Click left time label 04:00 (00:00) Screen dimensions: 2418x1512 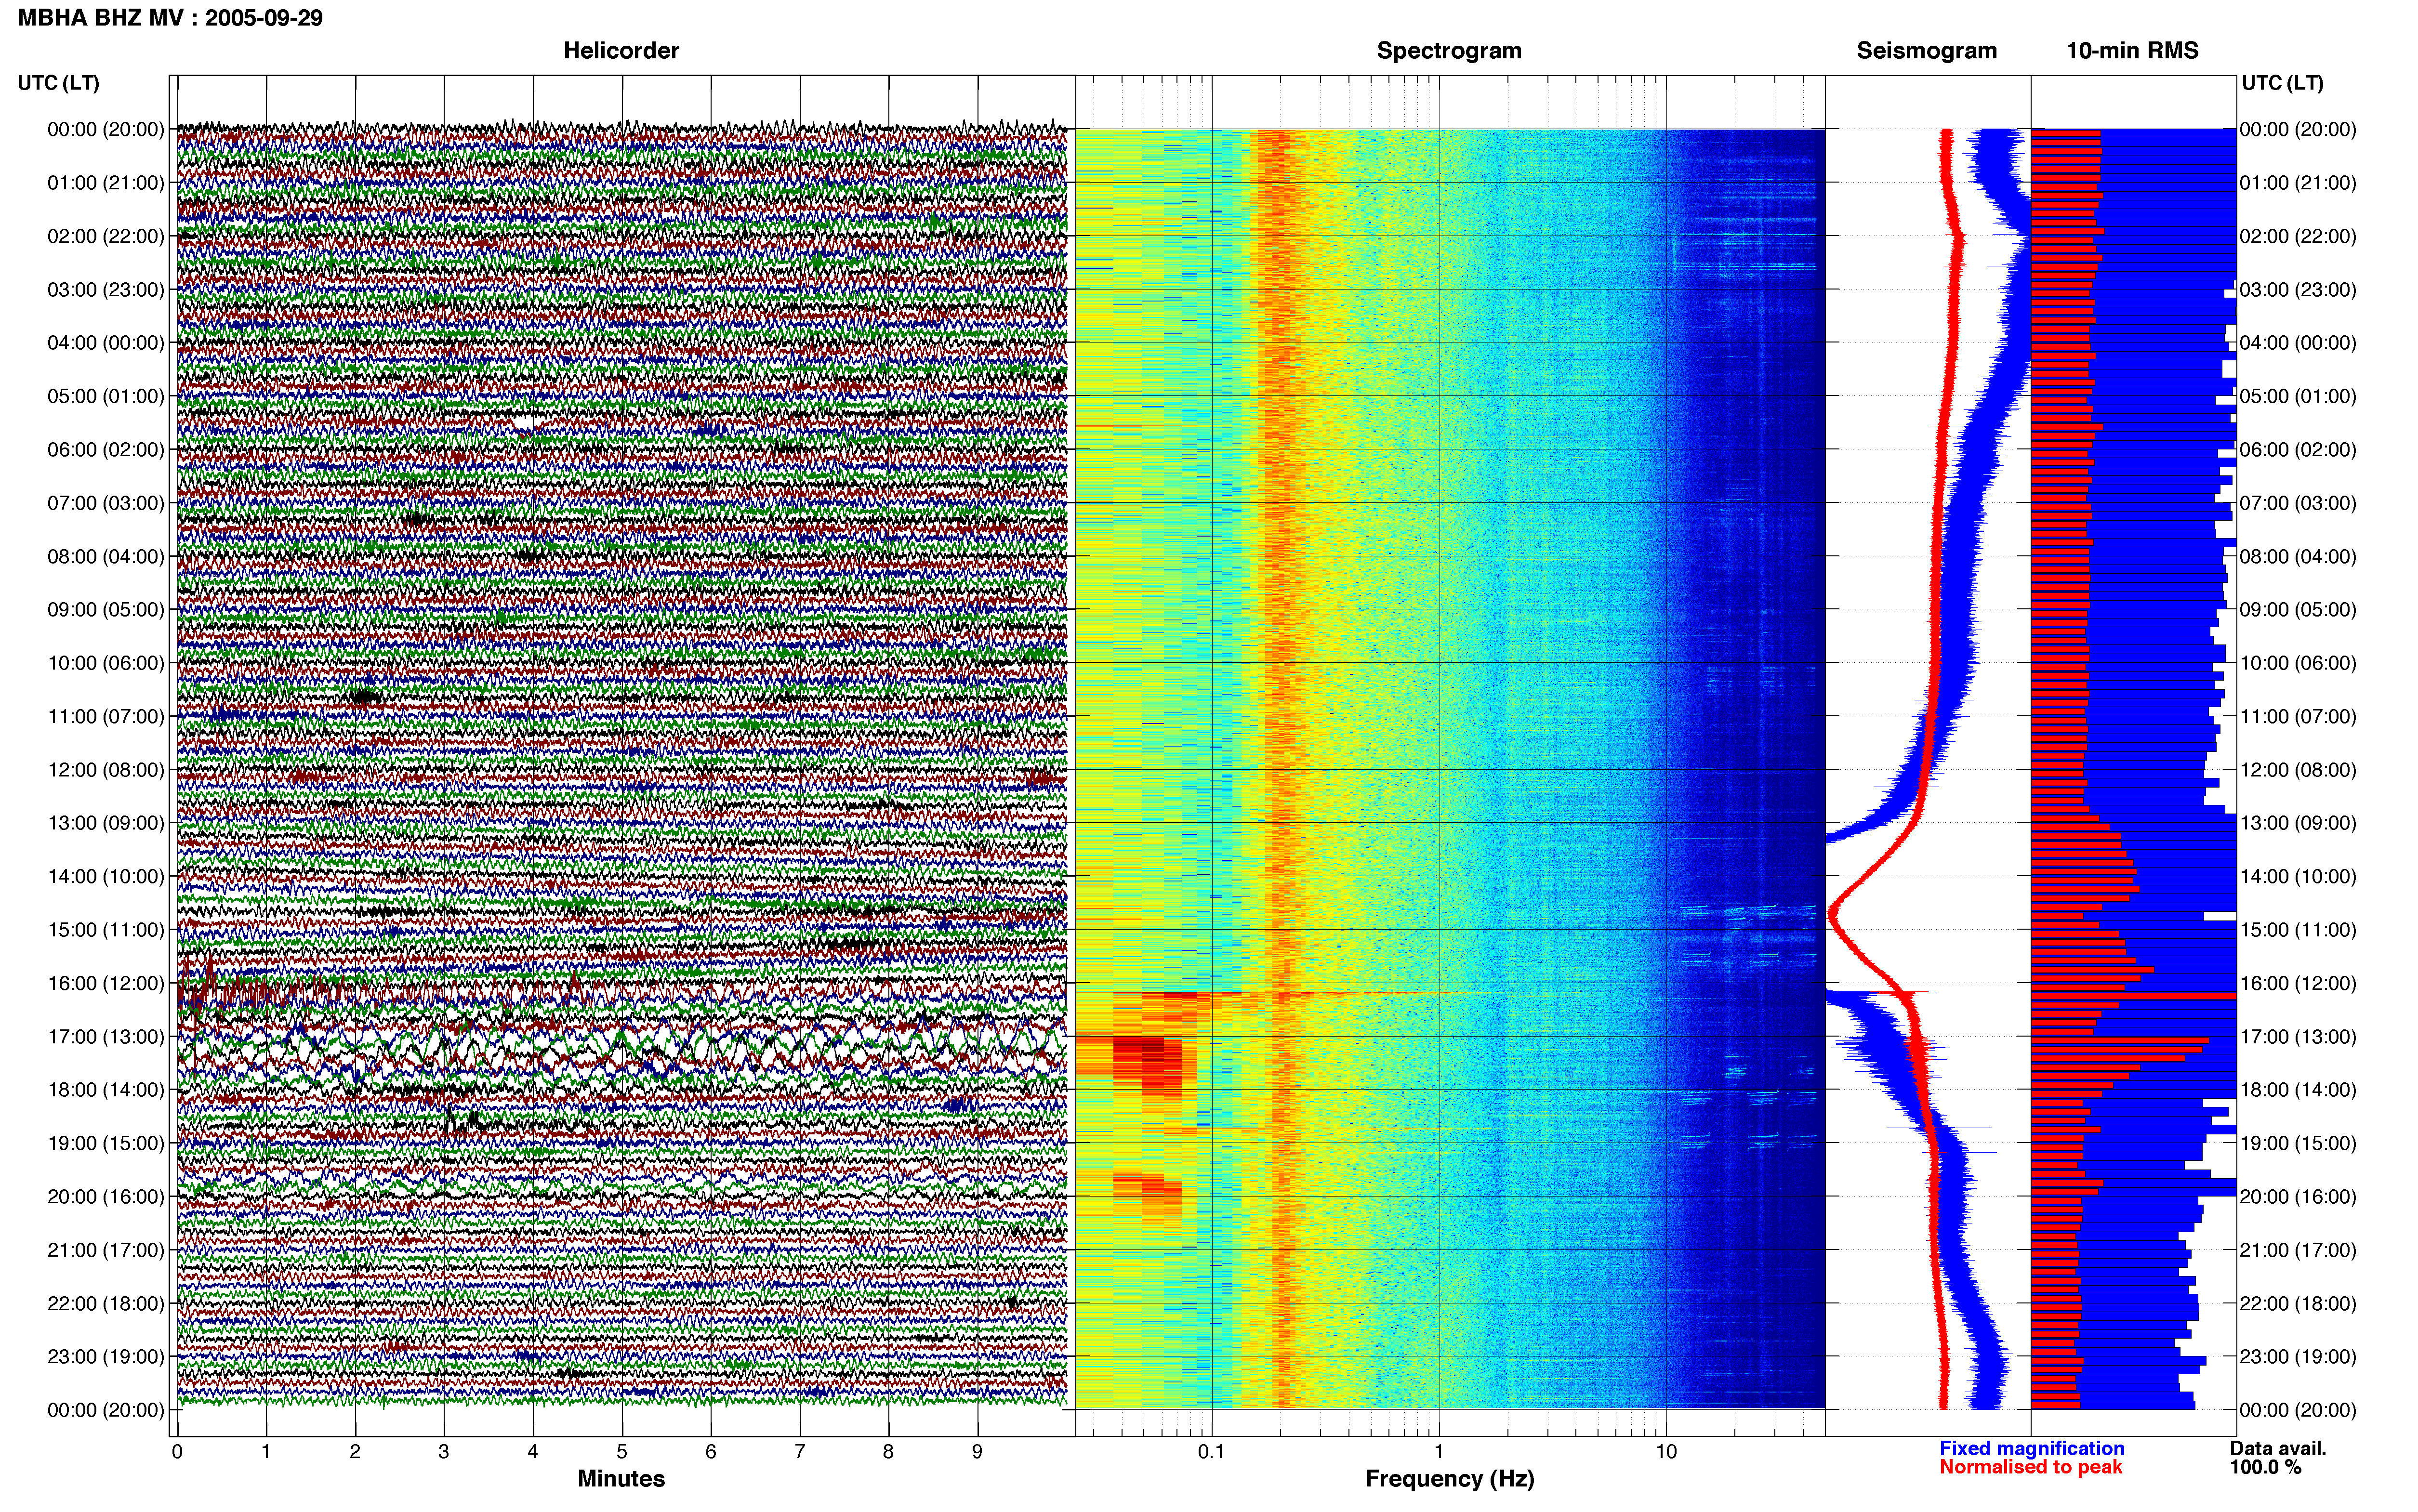click(x=106, y=343)
